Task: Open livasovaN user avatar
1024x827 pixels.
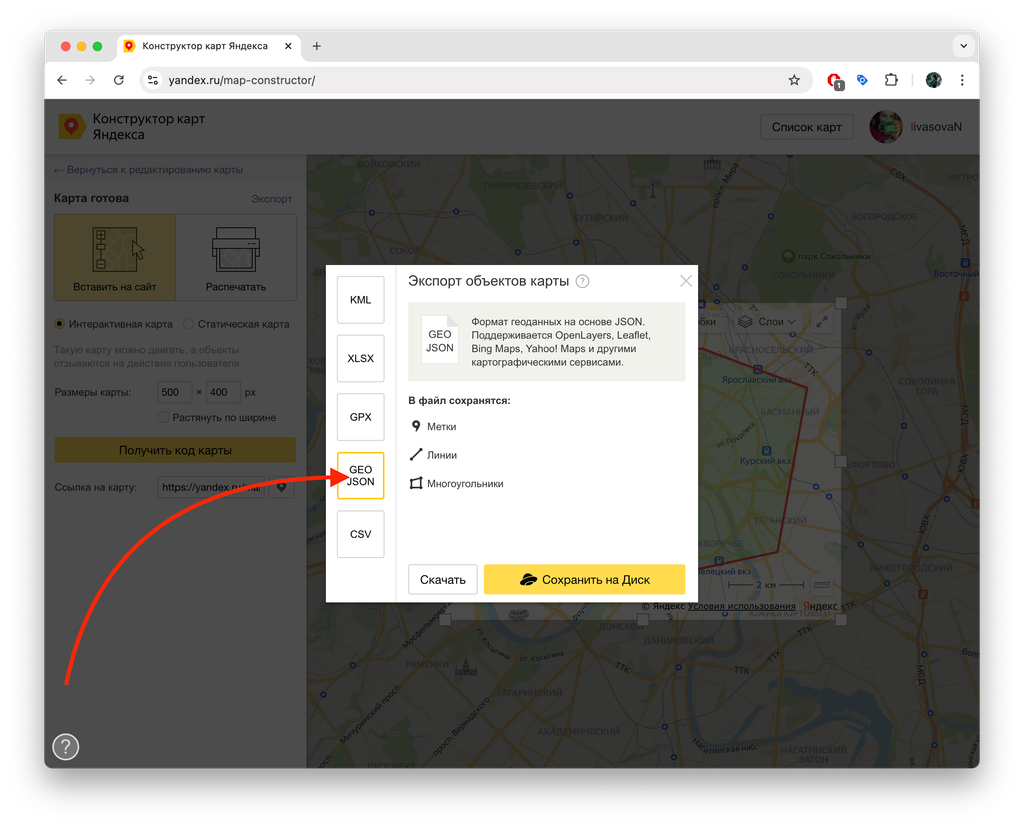Action: point(886,127)
